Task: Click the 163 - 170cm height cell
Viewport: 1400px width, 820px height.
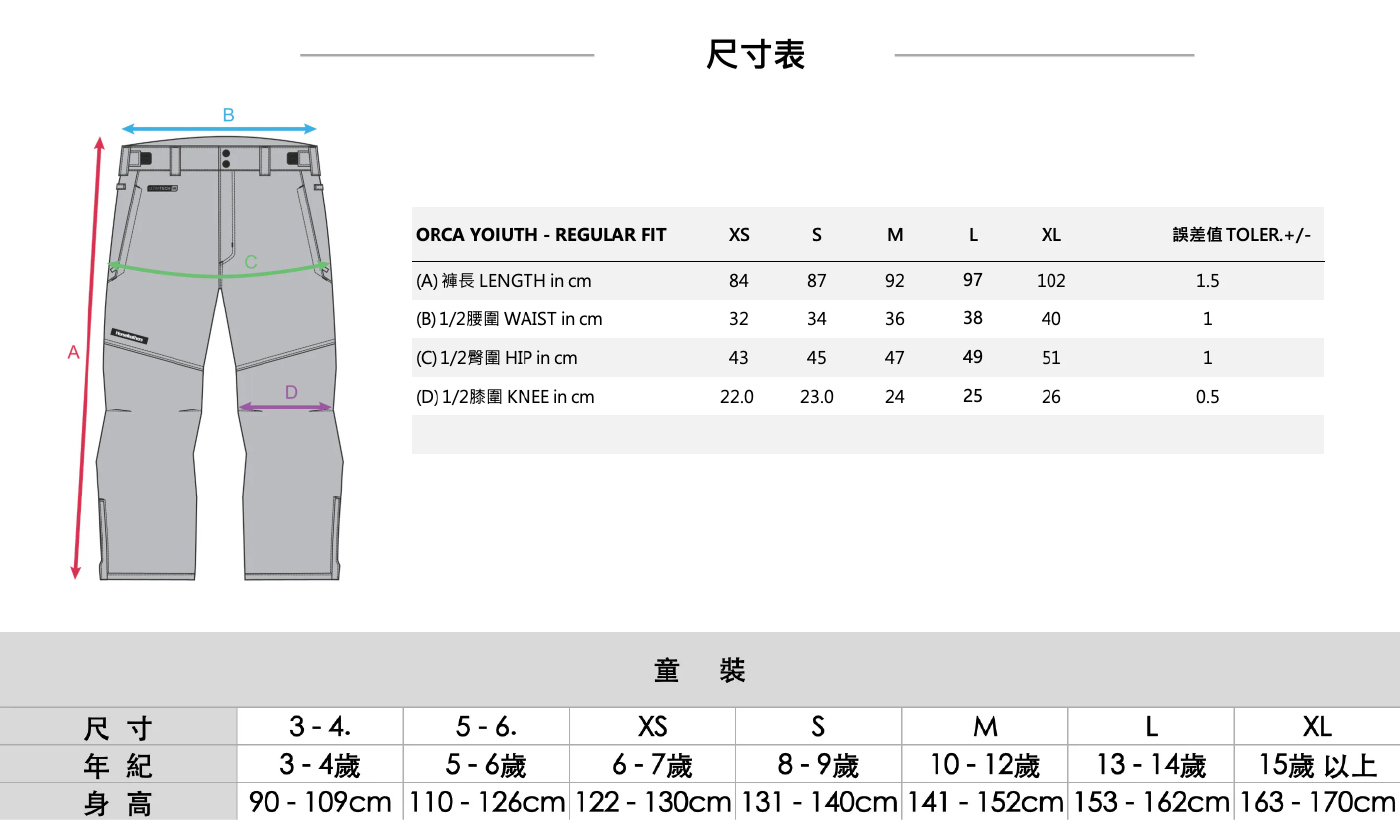Action: pyautogui.click(x=1317, y=802)
